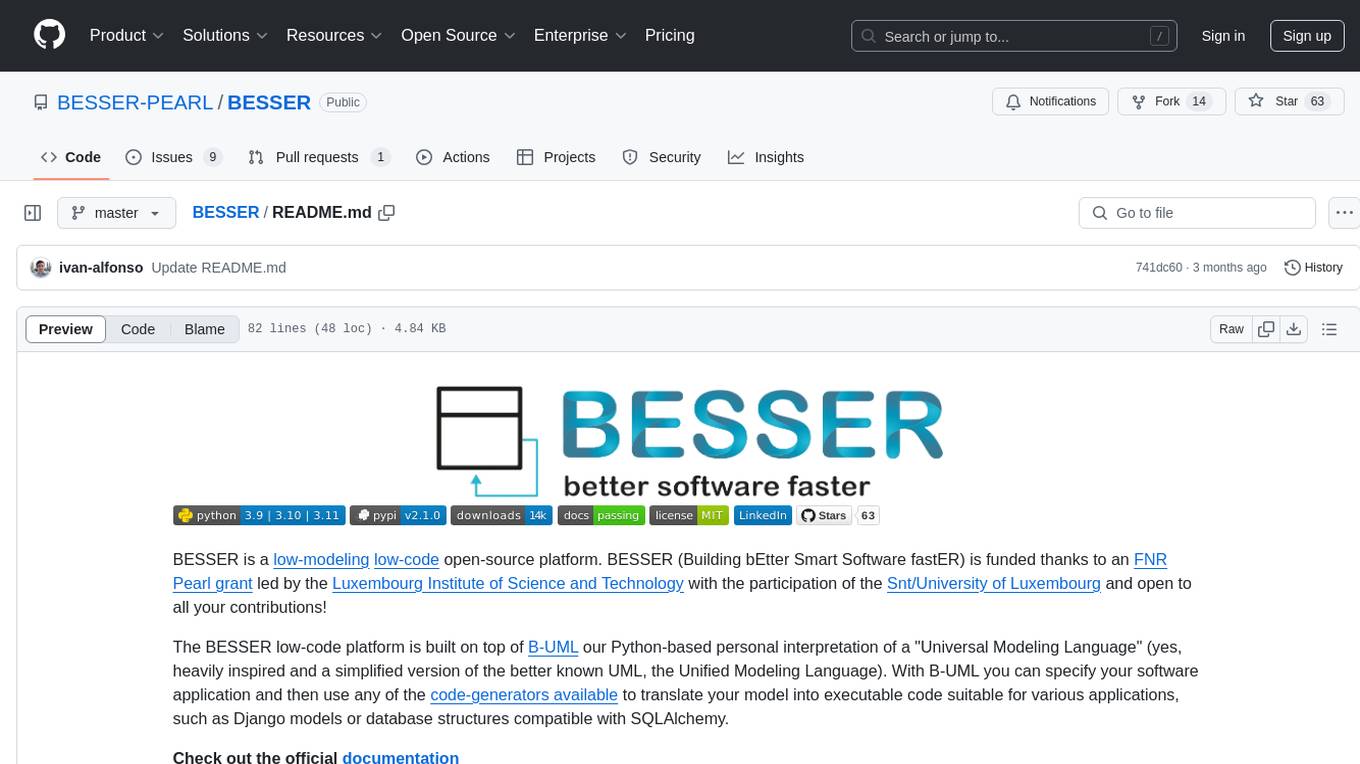Click the python versions badge
The width and height of the screenshot is (1360, 764).
pyautogui.click(x=259, y=515)
